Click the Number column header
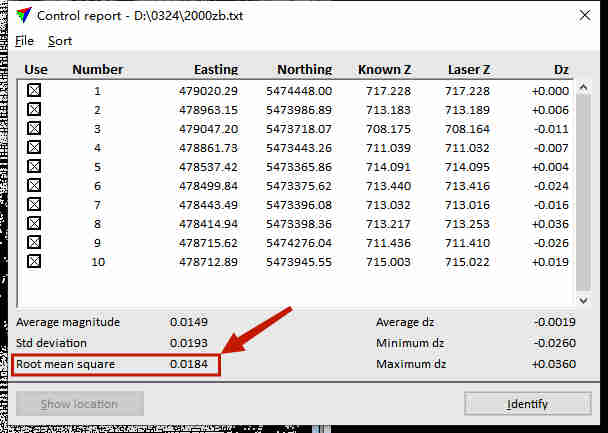The height and width of the screenshot is (433, 608). (98, 70)
